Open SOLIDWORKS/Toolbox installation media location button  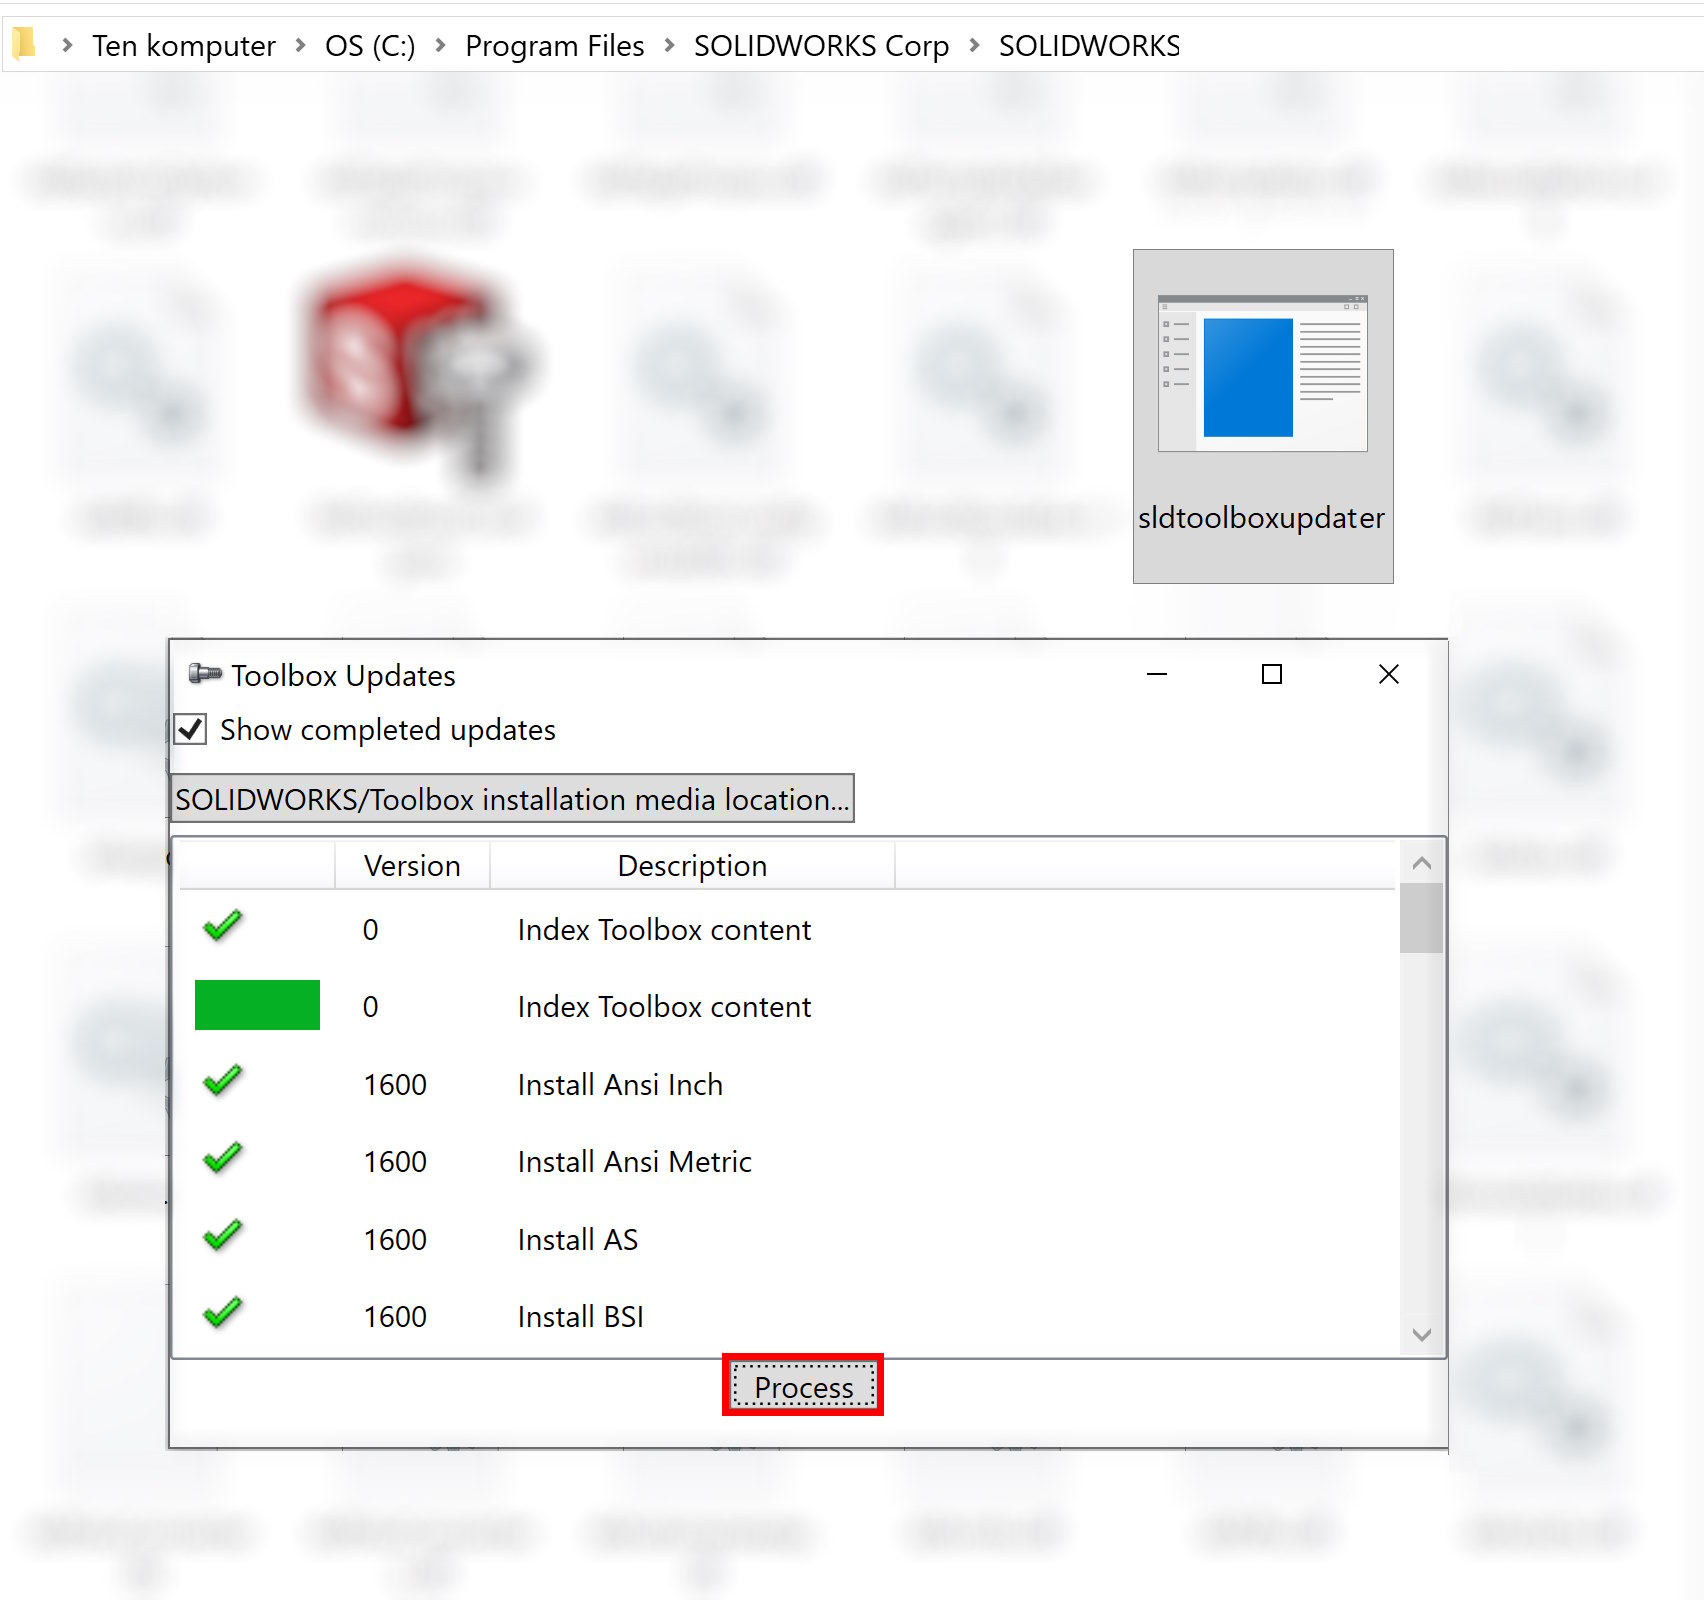(x=512, y=799)
